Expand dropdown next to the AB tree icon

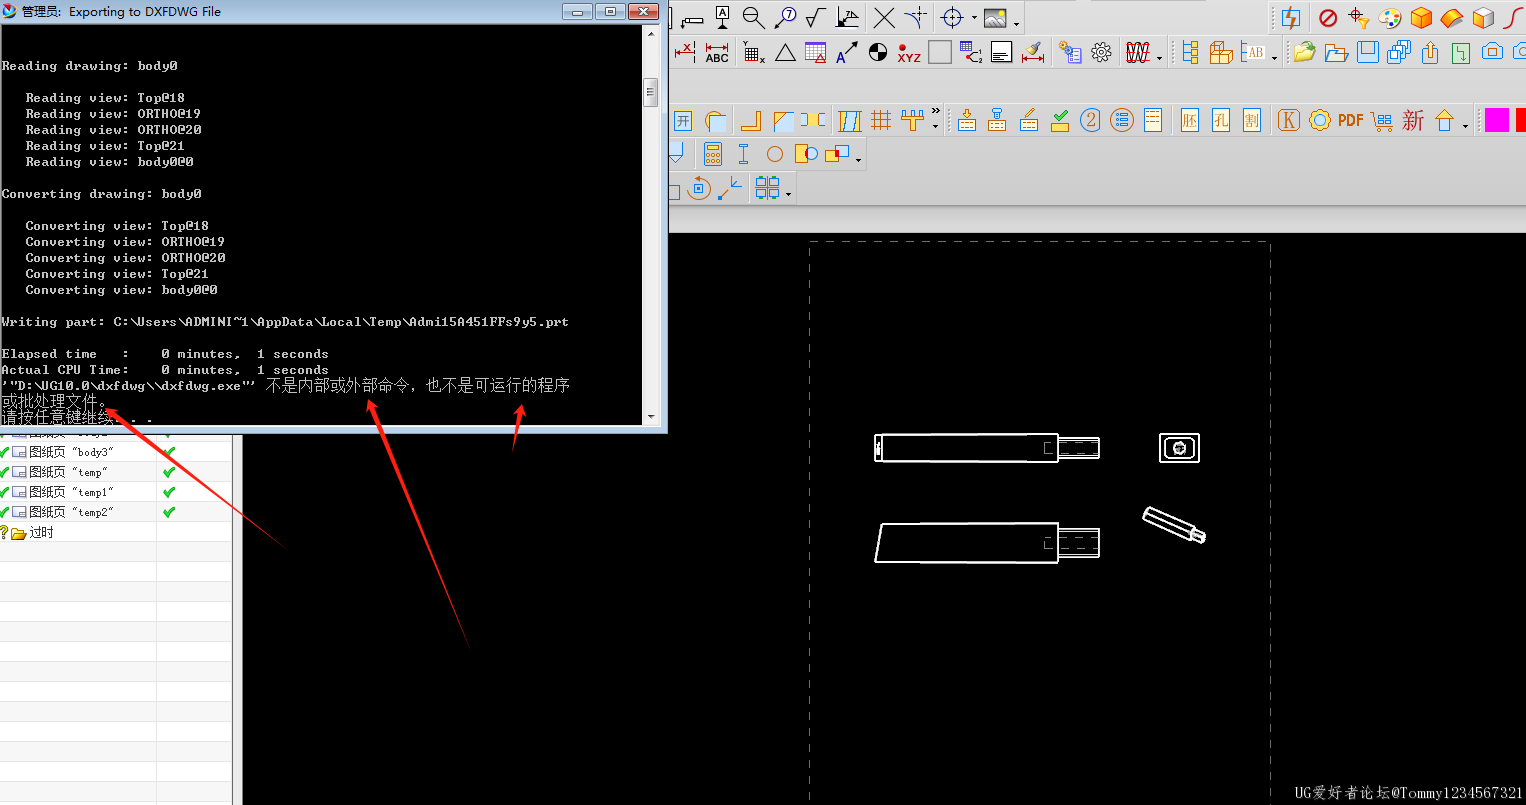click(1274, 58)
